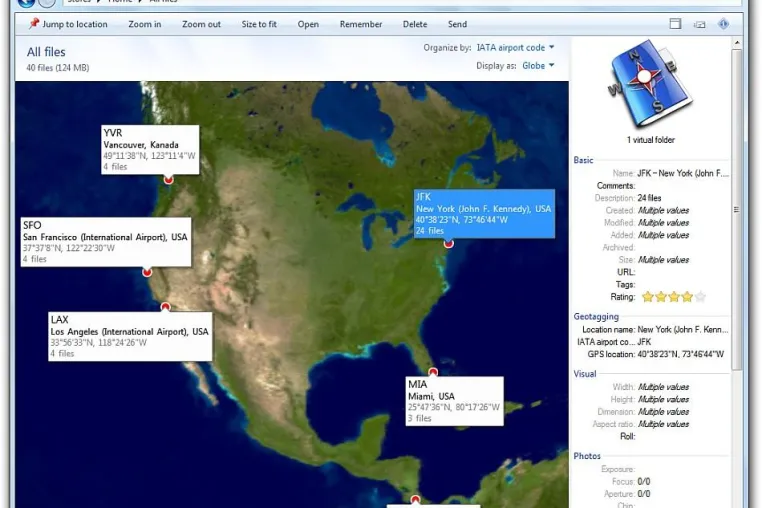This screenshot has width=762, height=508.
Task: Collapse the Visual section header
Action: pos(585,374)
